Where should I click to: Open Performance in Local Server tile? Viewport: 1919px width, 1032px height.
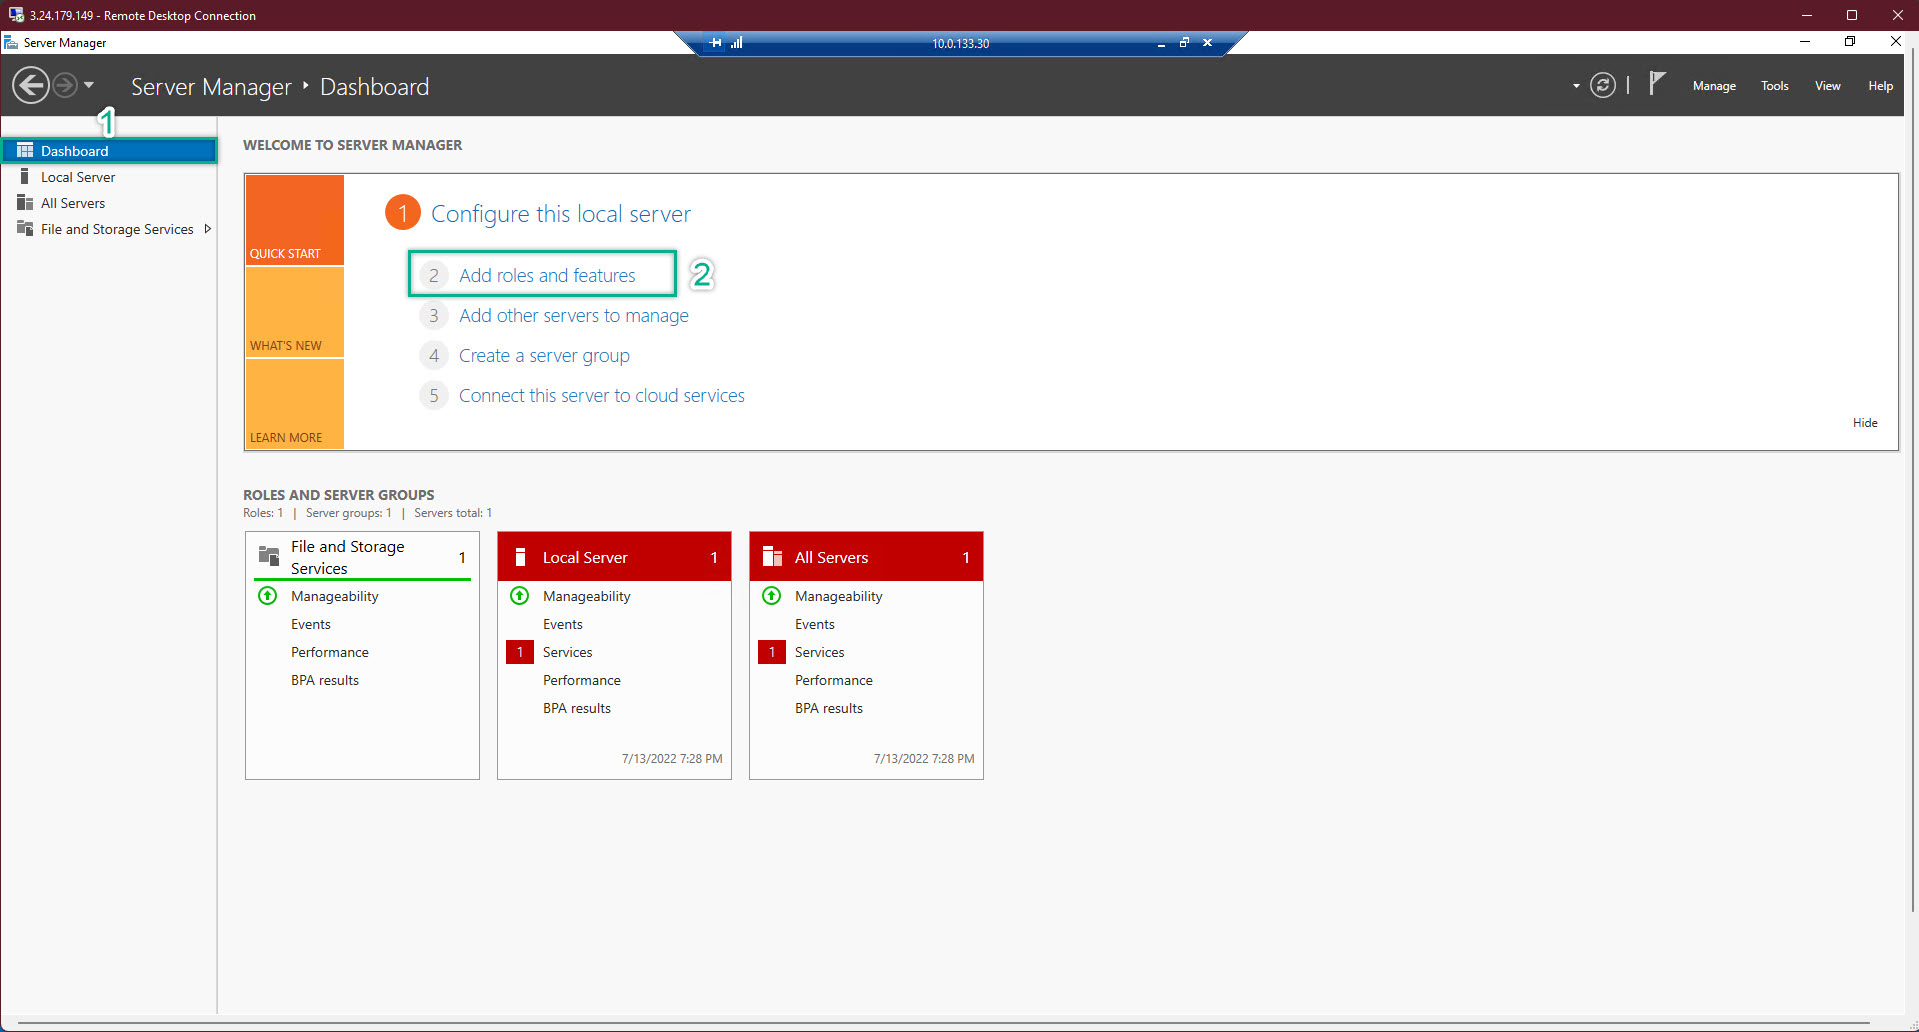[x=582, y=680]
